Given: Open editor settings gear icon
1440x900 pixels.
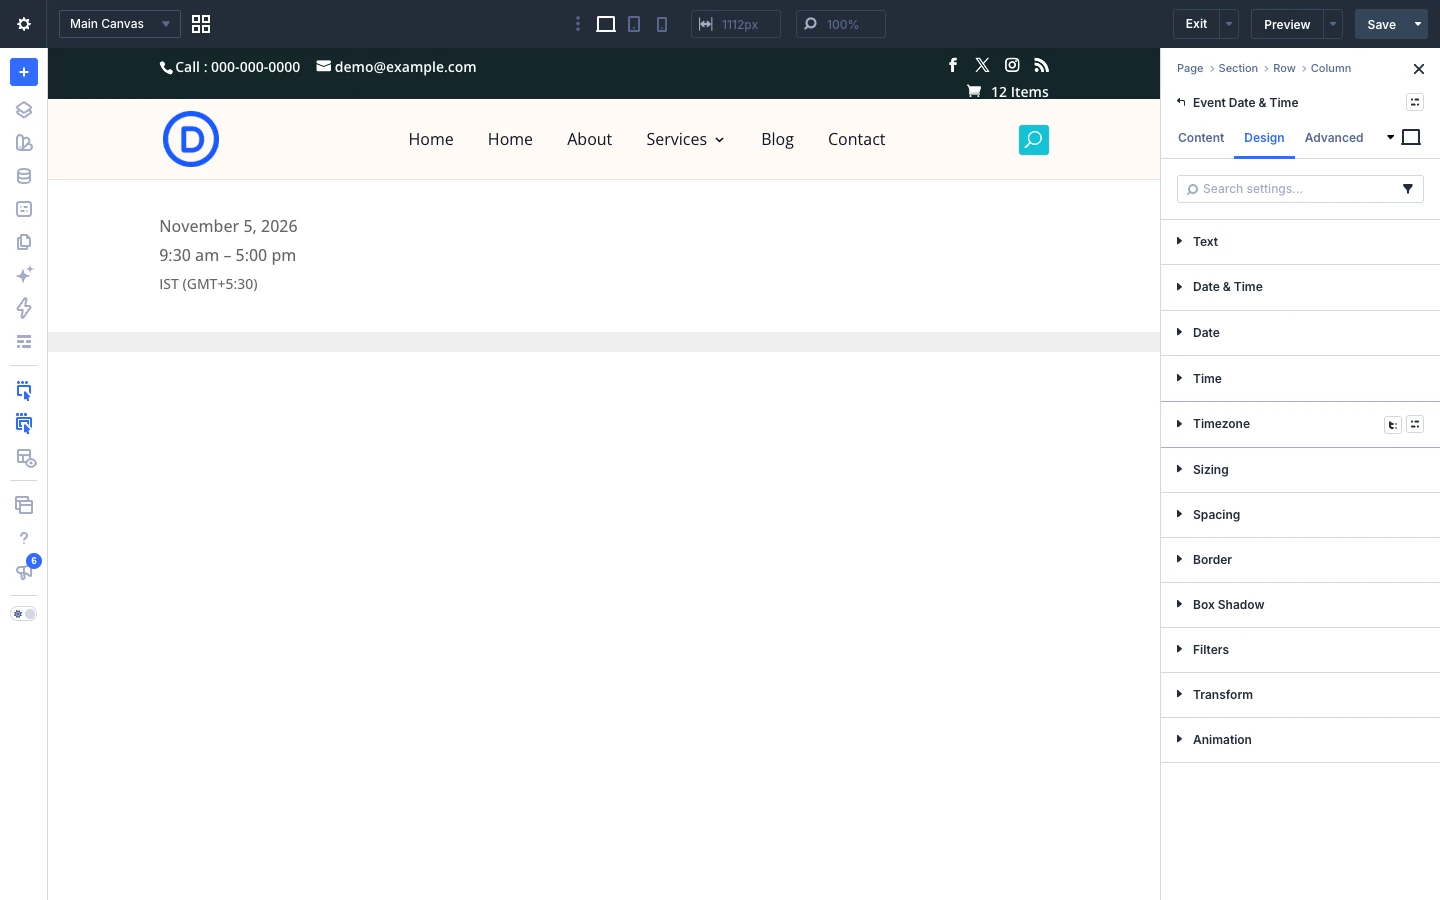Looking at the screenshot, I should pyautogui.click(x=24, y=24).
